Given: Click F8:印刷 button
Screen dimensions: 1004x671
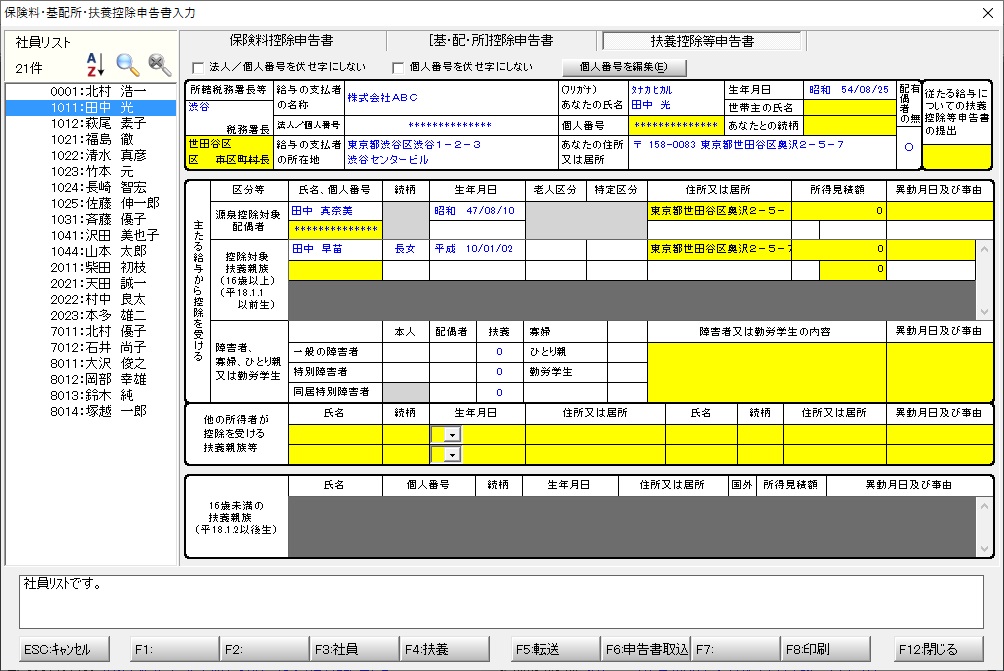Looking at the screenshot, I should tap(826, 649).
